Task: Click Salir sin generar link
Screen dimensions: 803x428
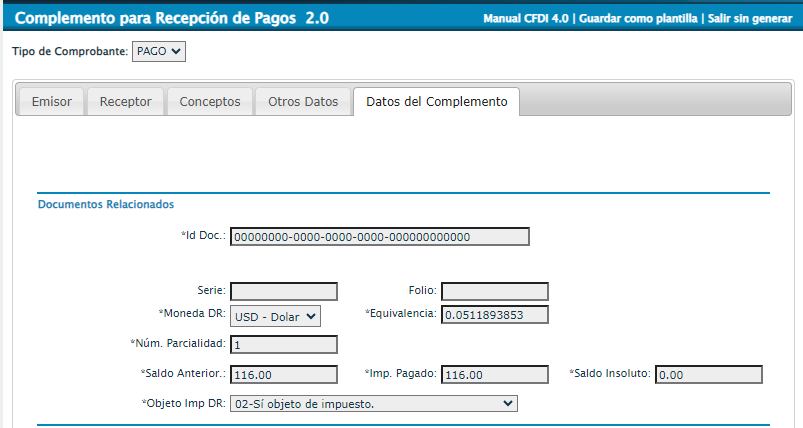Action: tap(750, 19)
